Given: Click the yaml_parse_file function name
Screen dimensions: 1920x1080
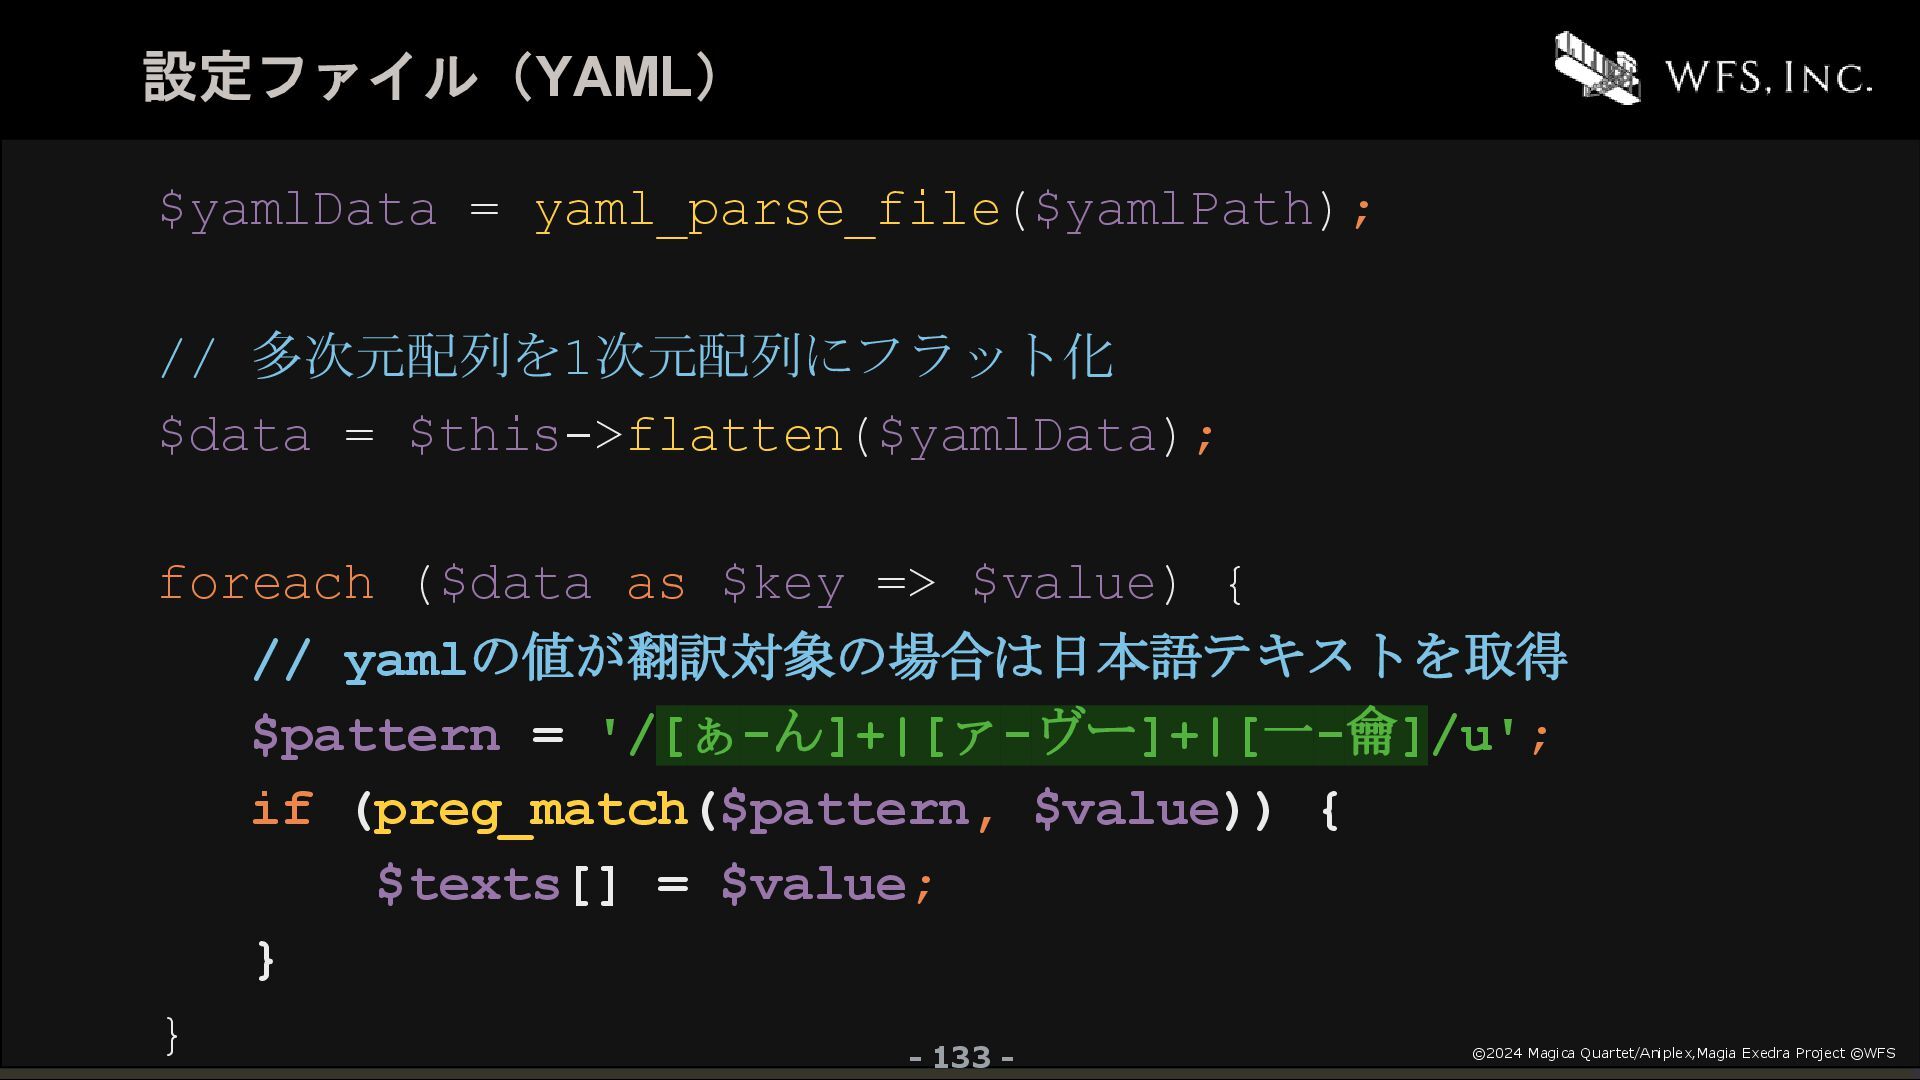Looking at the screenshot, I should point(767,211).
